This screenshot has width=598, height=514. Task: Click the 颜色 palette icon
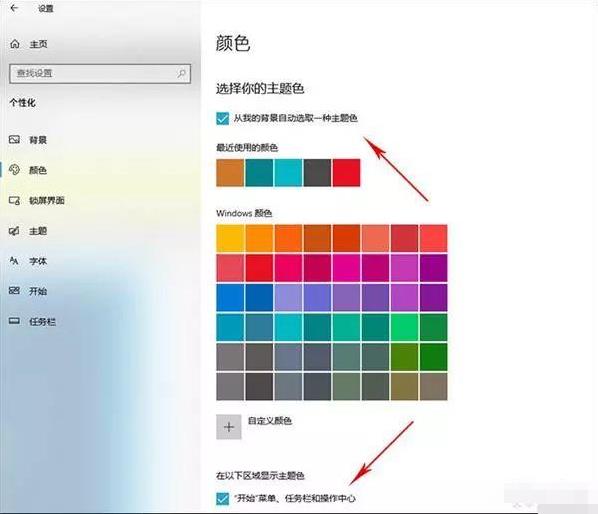pos(14,170)
